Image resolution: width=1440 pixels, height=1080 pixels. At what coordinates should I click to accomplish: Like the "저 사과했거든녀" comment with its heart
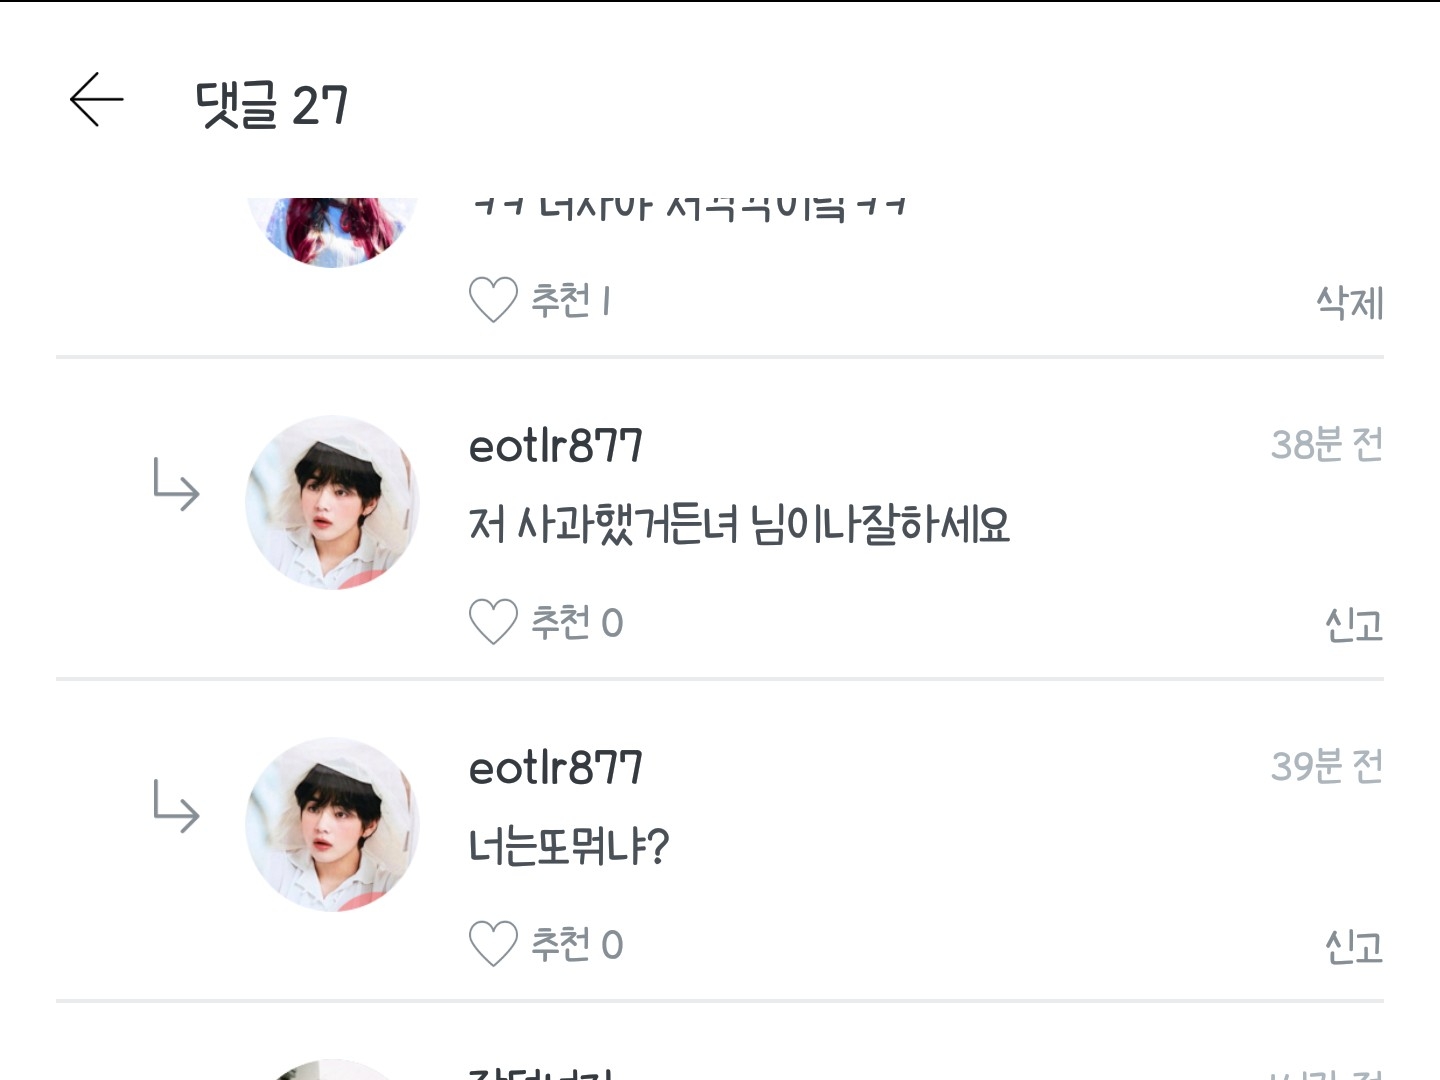tap(493, 622)
